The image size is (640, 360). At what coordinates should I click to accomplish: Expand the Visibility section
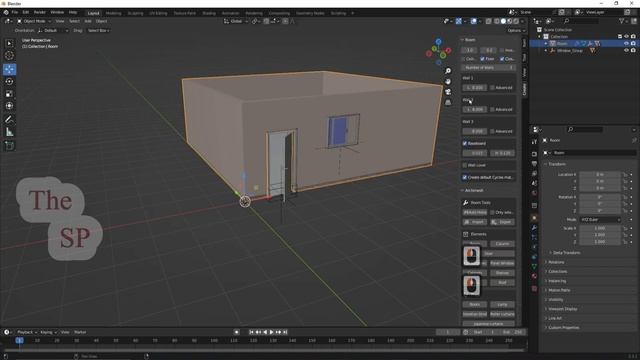(555, 300)
